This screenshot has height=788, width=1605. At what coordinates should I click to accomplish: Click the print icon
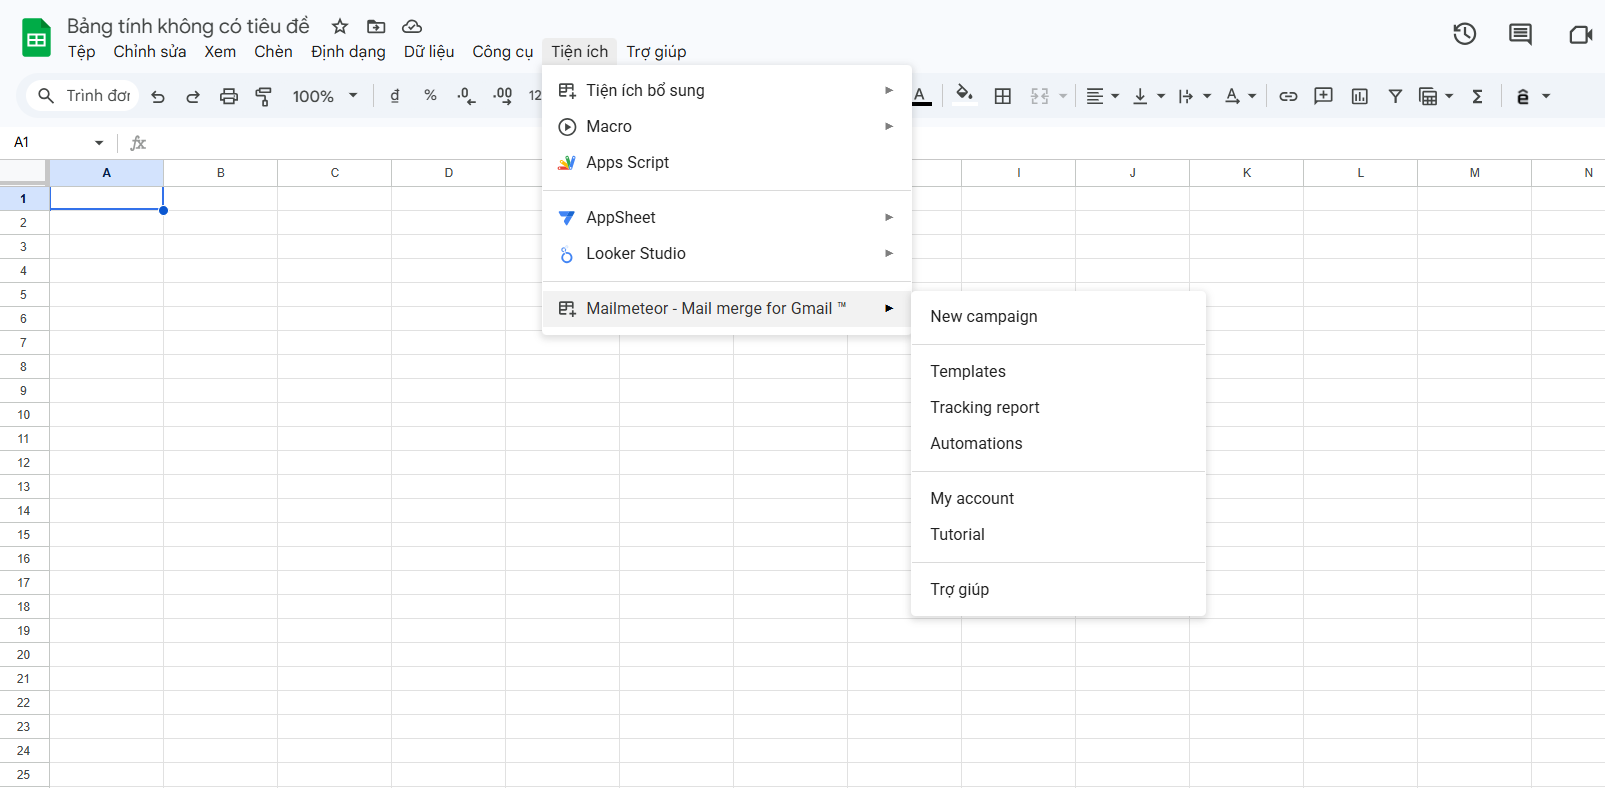pyautogui.click(x=229, y=96)
